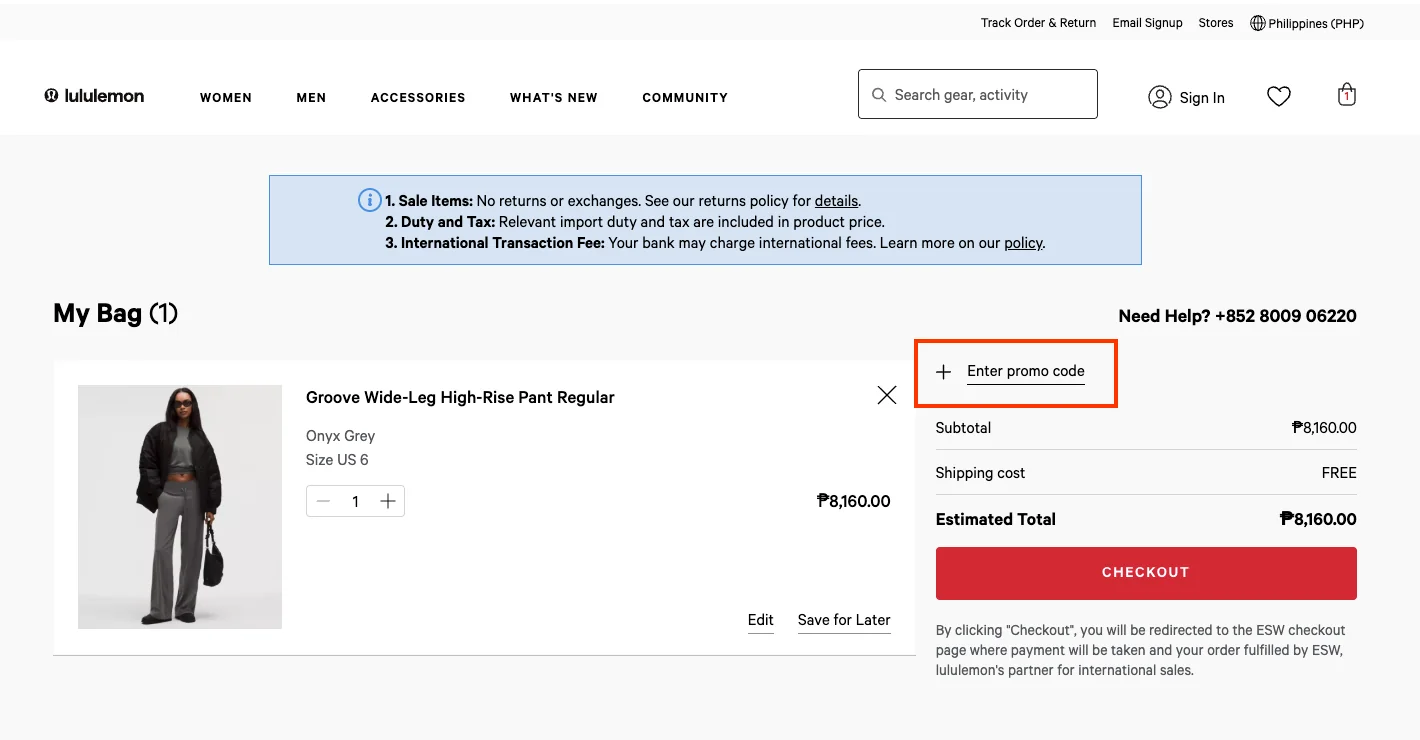
Task: Open the Groove pant product thumbnail
Action: click(x=180, y=507)
